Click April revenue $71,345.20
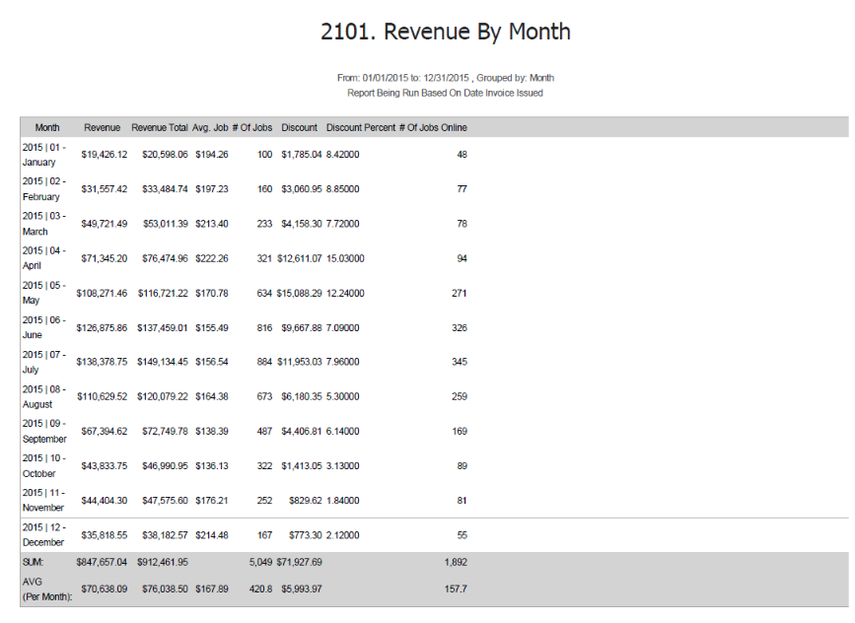Screen dimensions: 855x623 click(x=104, y=258)
